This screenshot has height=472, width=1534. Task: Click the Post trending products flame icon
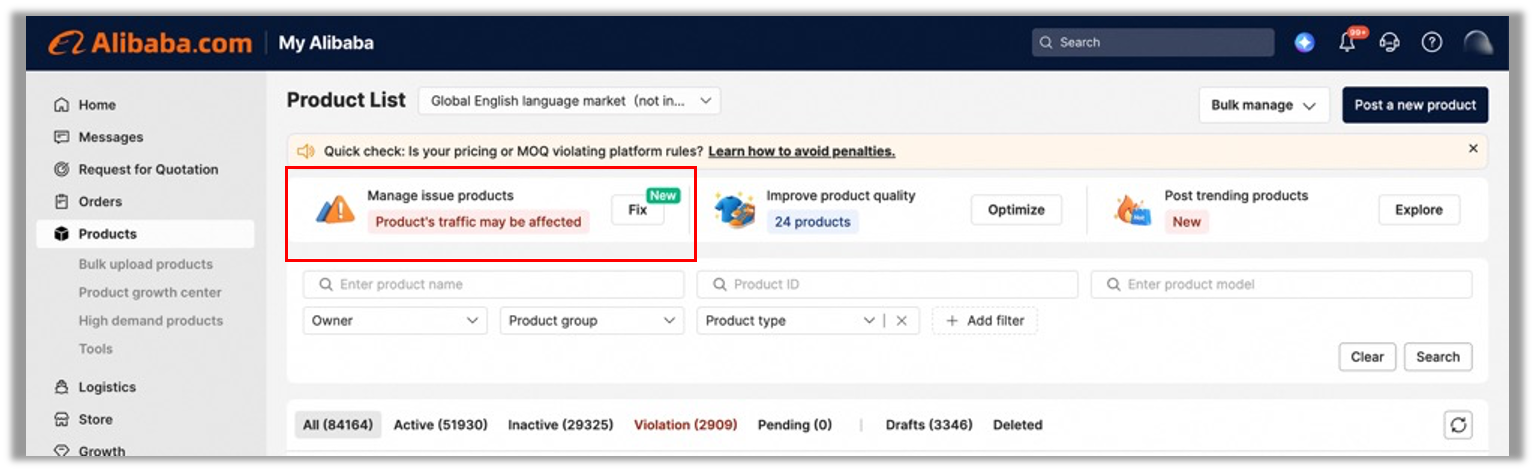(x=1133, y=209)
